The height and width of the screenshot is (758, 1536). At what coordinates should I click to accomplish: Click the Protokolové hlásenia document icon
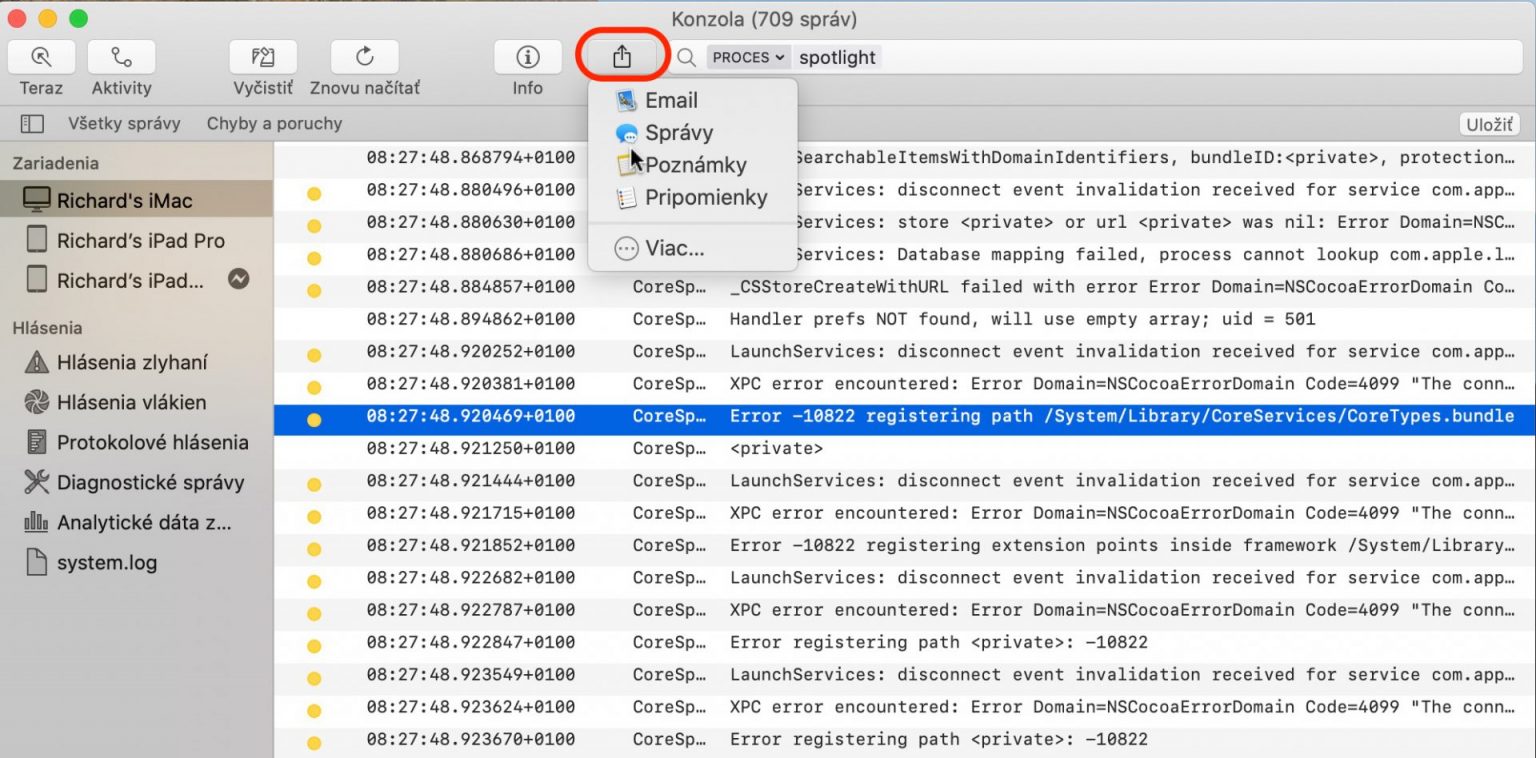point(37,442)
